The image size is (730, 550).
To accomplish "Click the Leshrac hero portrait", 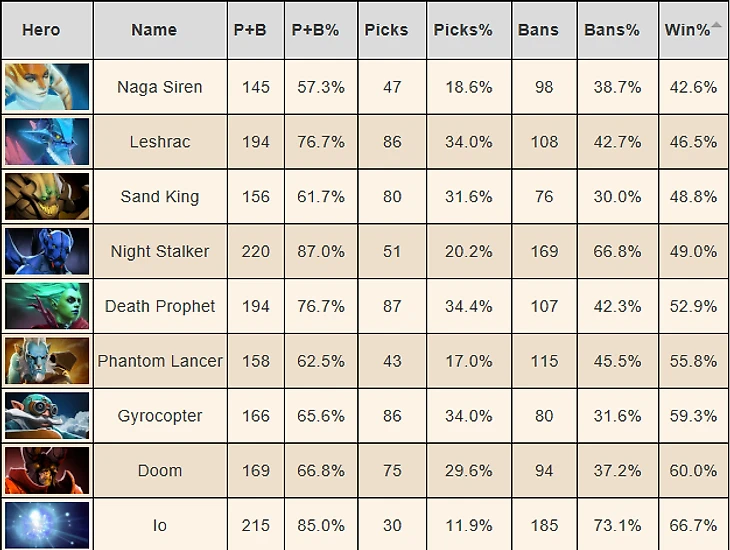I will coord(47,142).
